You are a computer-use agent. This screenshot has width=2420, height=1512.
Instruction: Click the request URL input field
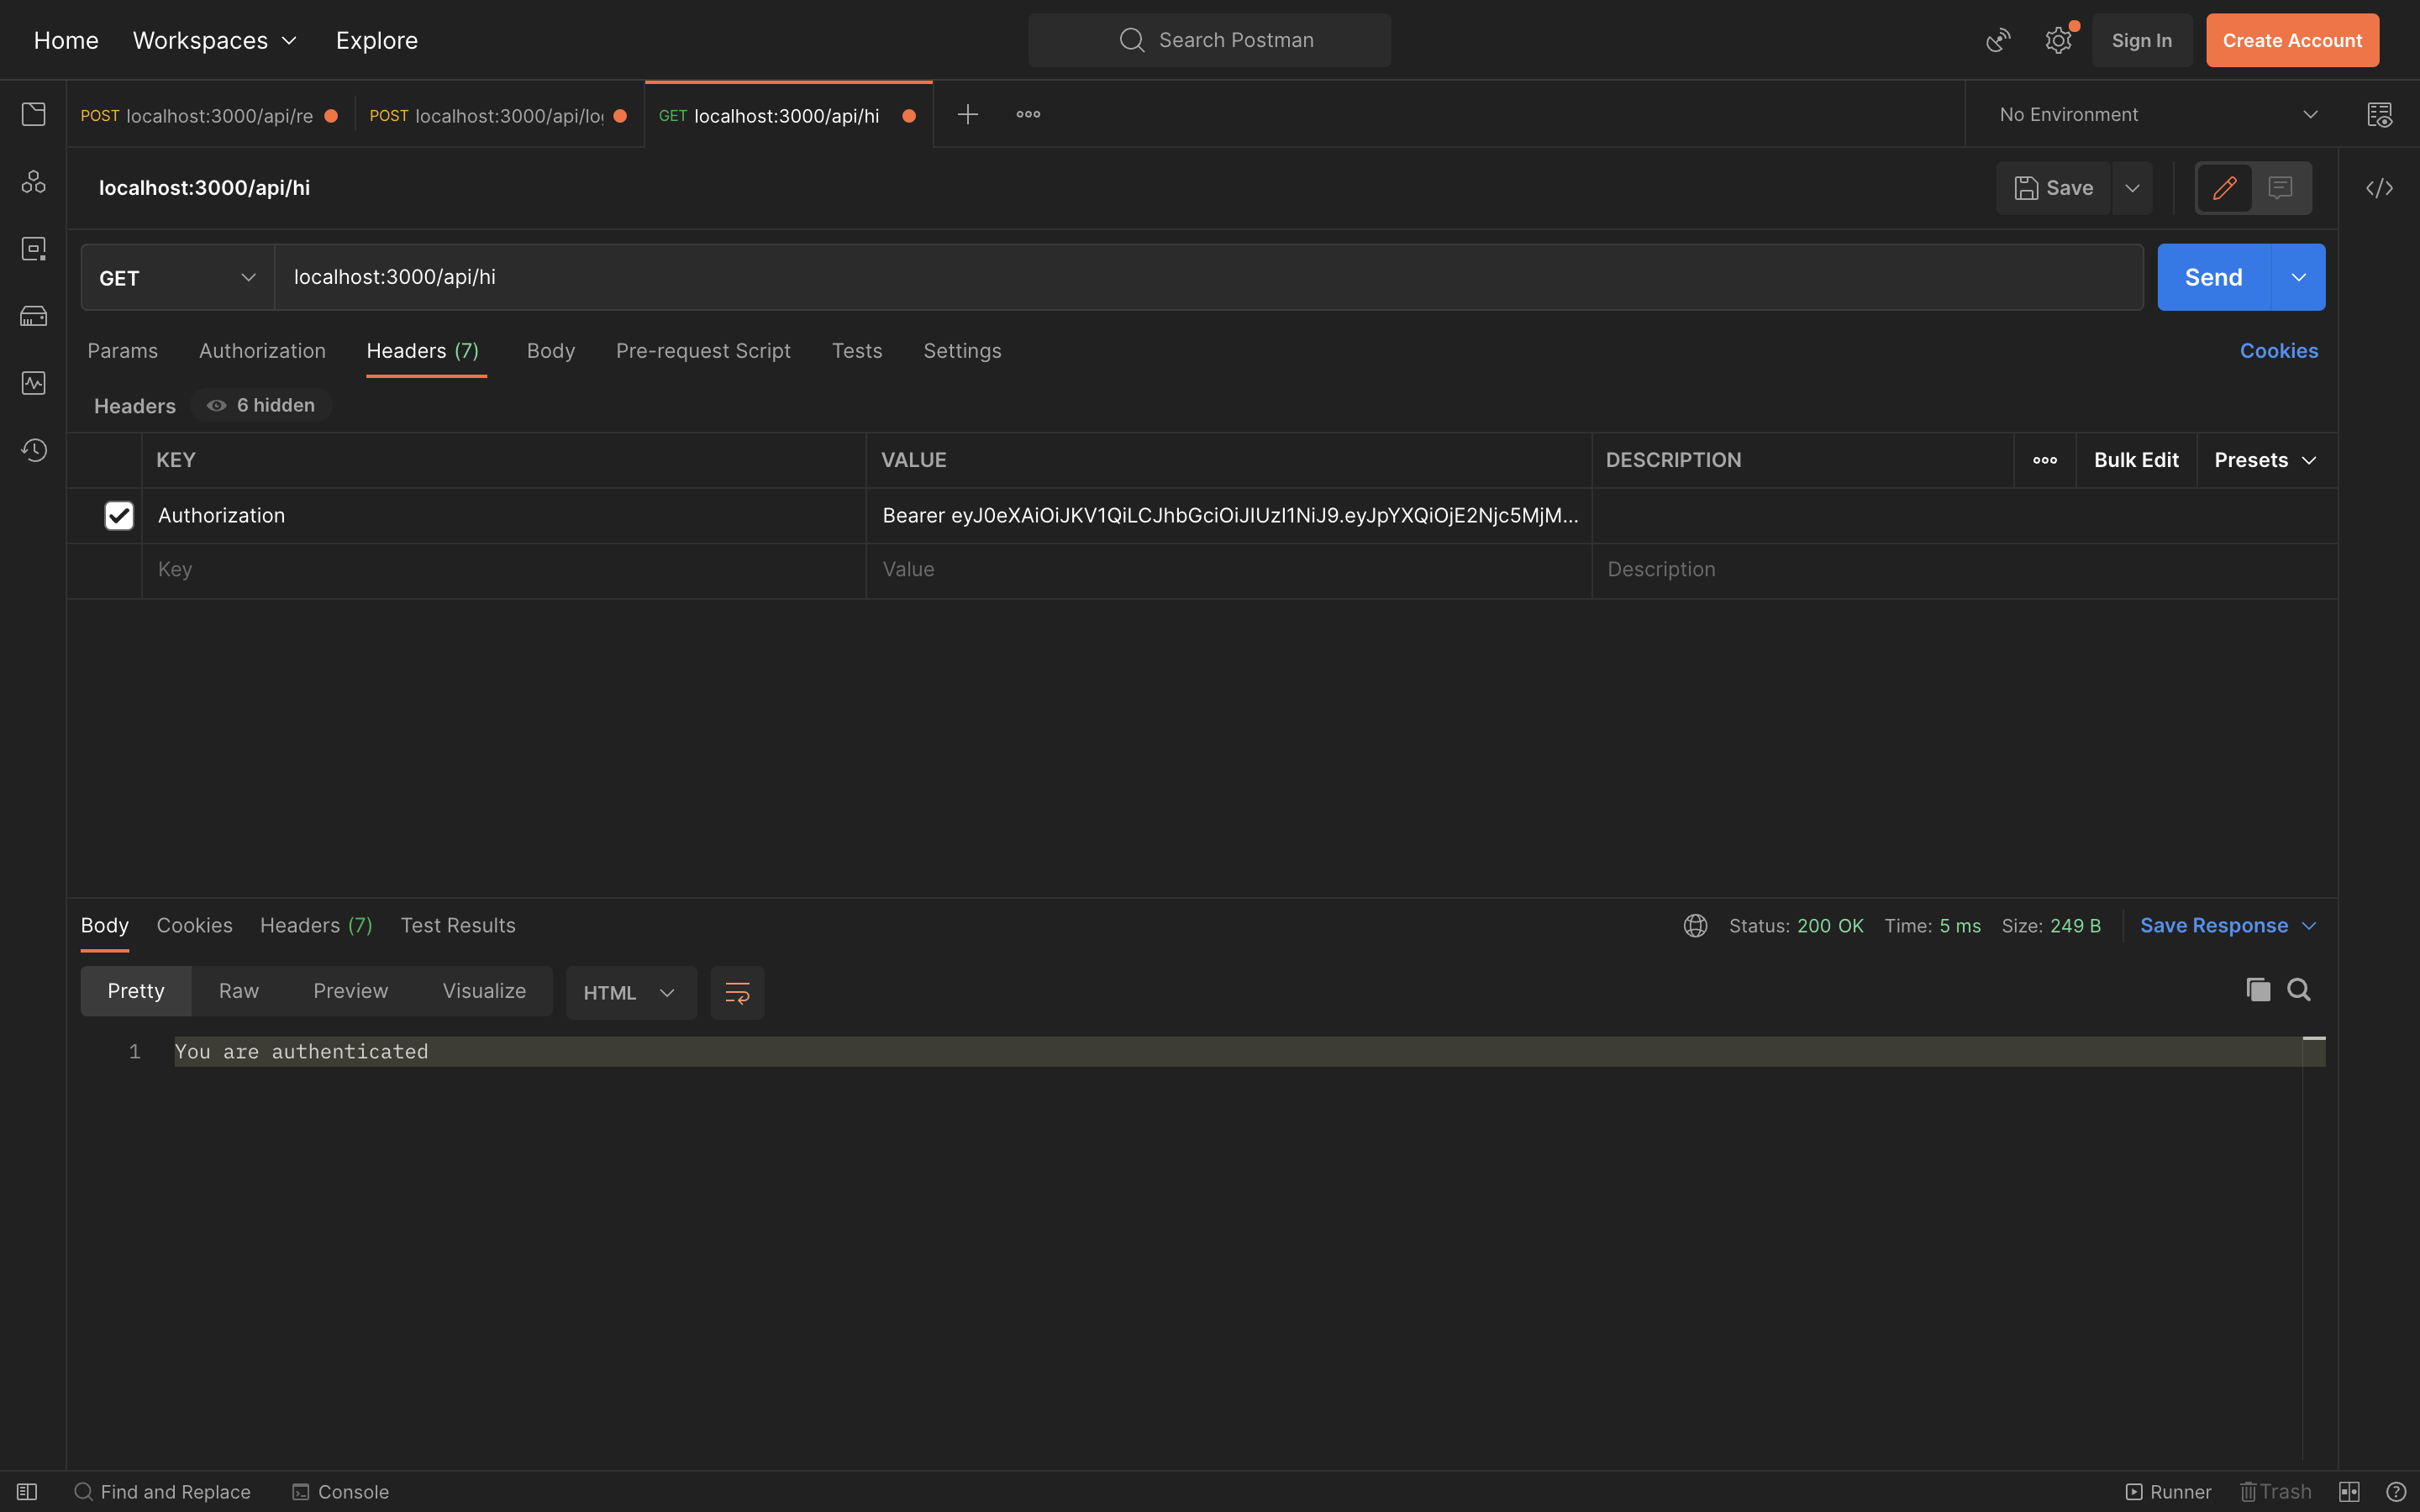[1209, 278]
